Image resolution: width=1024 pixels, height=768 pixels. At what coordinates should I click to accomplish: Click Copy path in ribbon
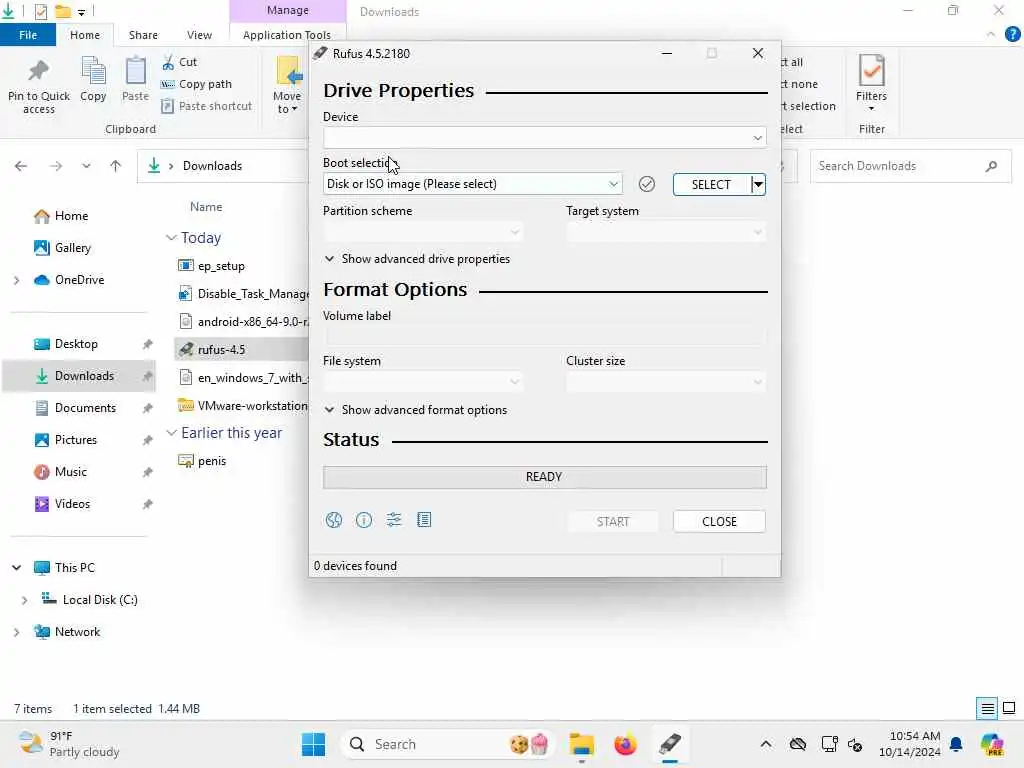(x=196, y=84)
